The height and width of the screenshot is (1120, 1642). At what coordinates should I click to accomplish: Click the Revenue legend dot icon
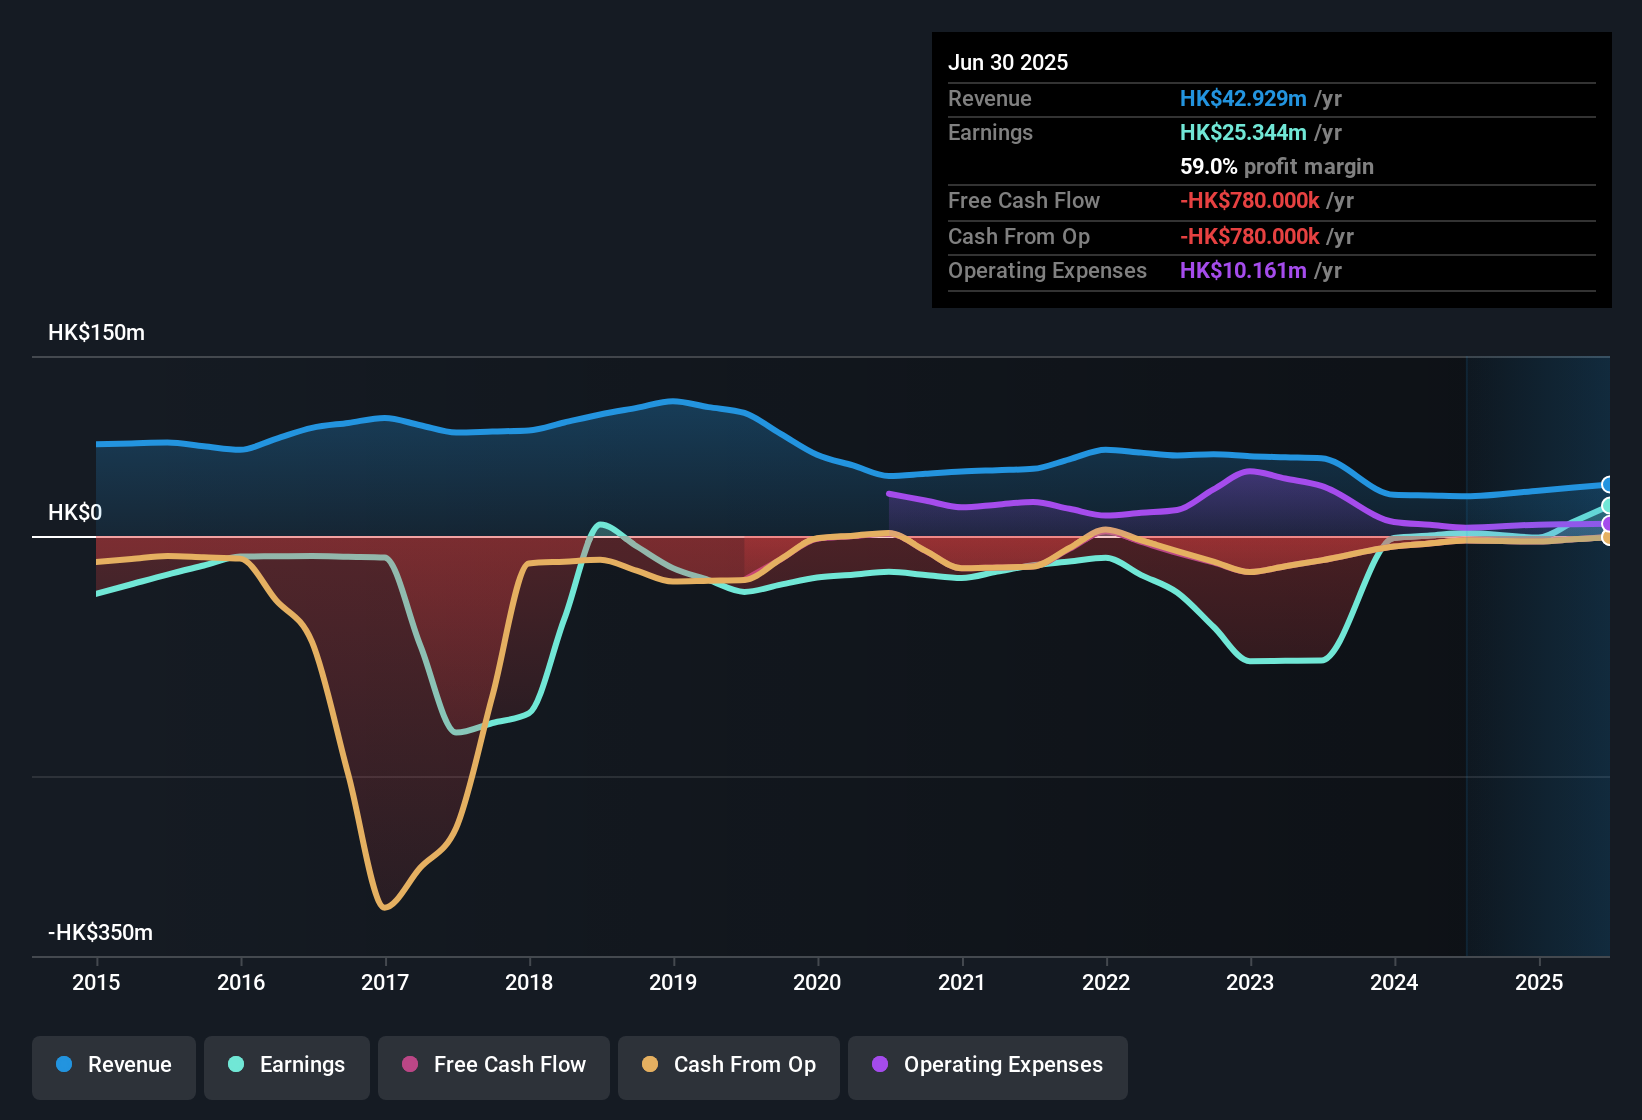[63, 1065]
